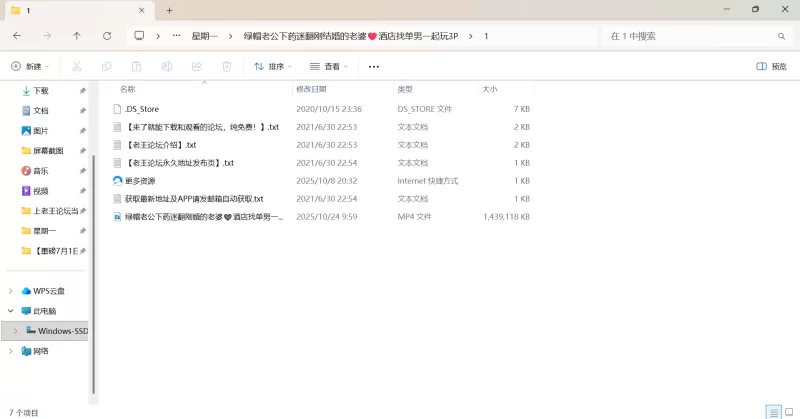Open the See more ellipsis menu
Screen dimensions: 800x419
[x=374, y=67]
